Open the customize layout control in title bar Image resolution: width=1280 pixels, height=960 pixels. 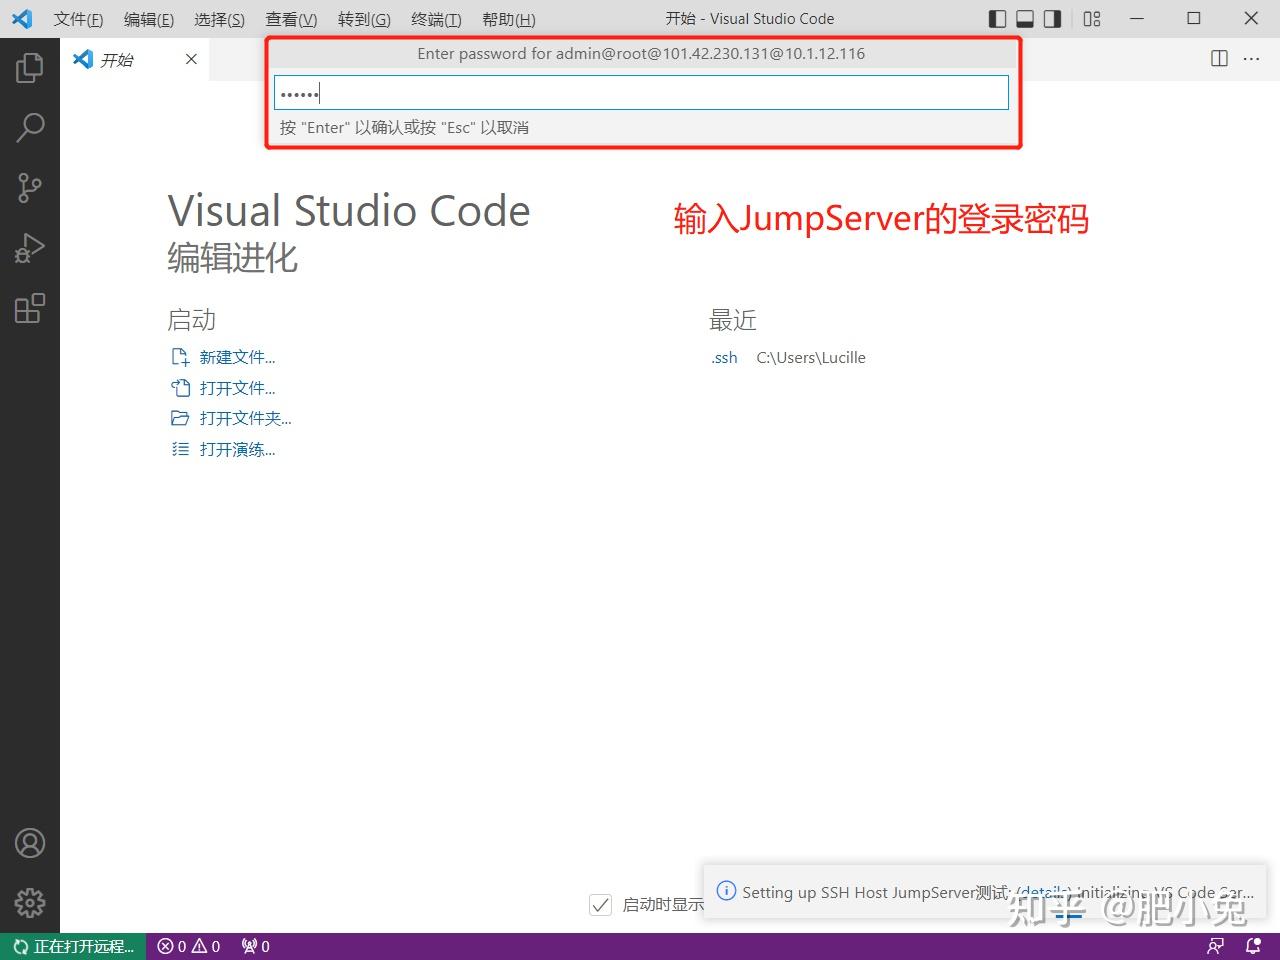point(1091,18)
